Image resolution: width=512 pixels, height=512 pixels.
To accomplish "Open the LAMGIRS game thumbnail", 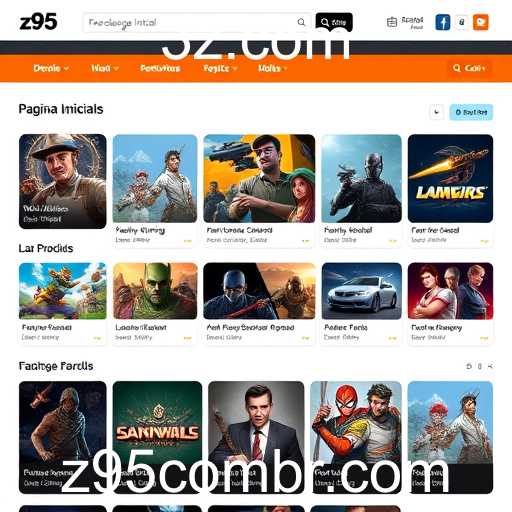I will tap(450, 178).
